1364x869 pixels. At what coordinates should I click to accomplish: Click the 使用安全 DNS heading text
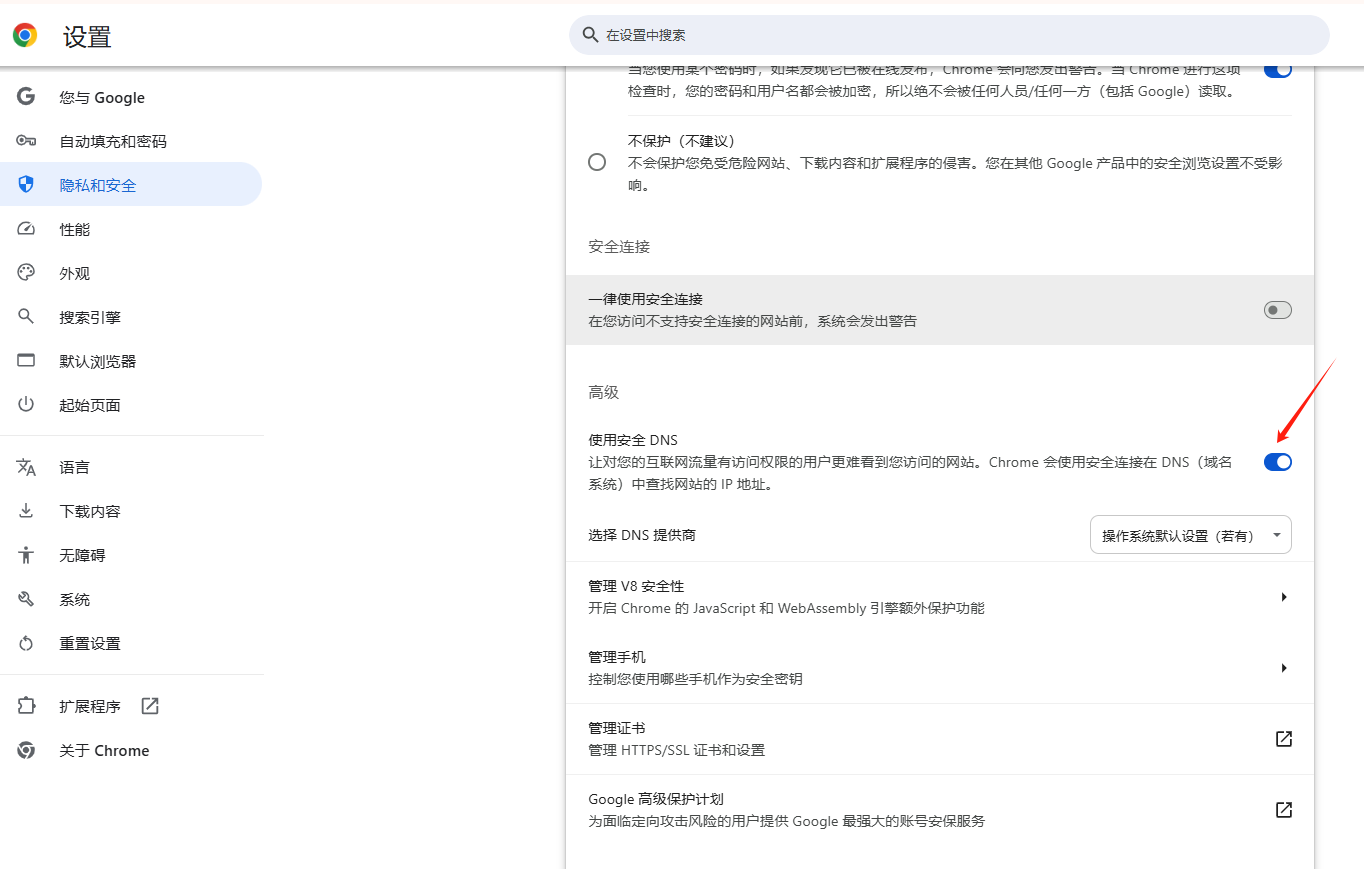pos(633,440)
